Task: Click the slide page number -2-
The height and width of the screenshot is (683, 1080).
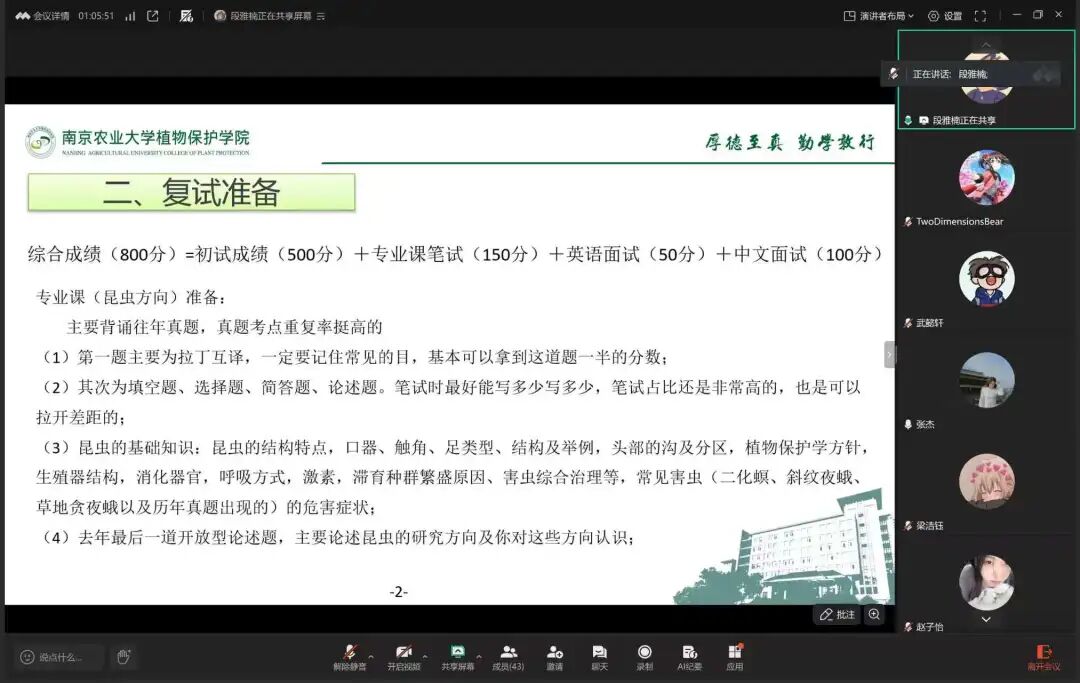Action: coord(399,591)
